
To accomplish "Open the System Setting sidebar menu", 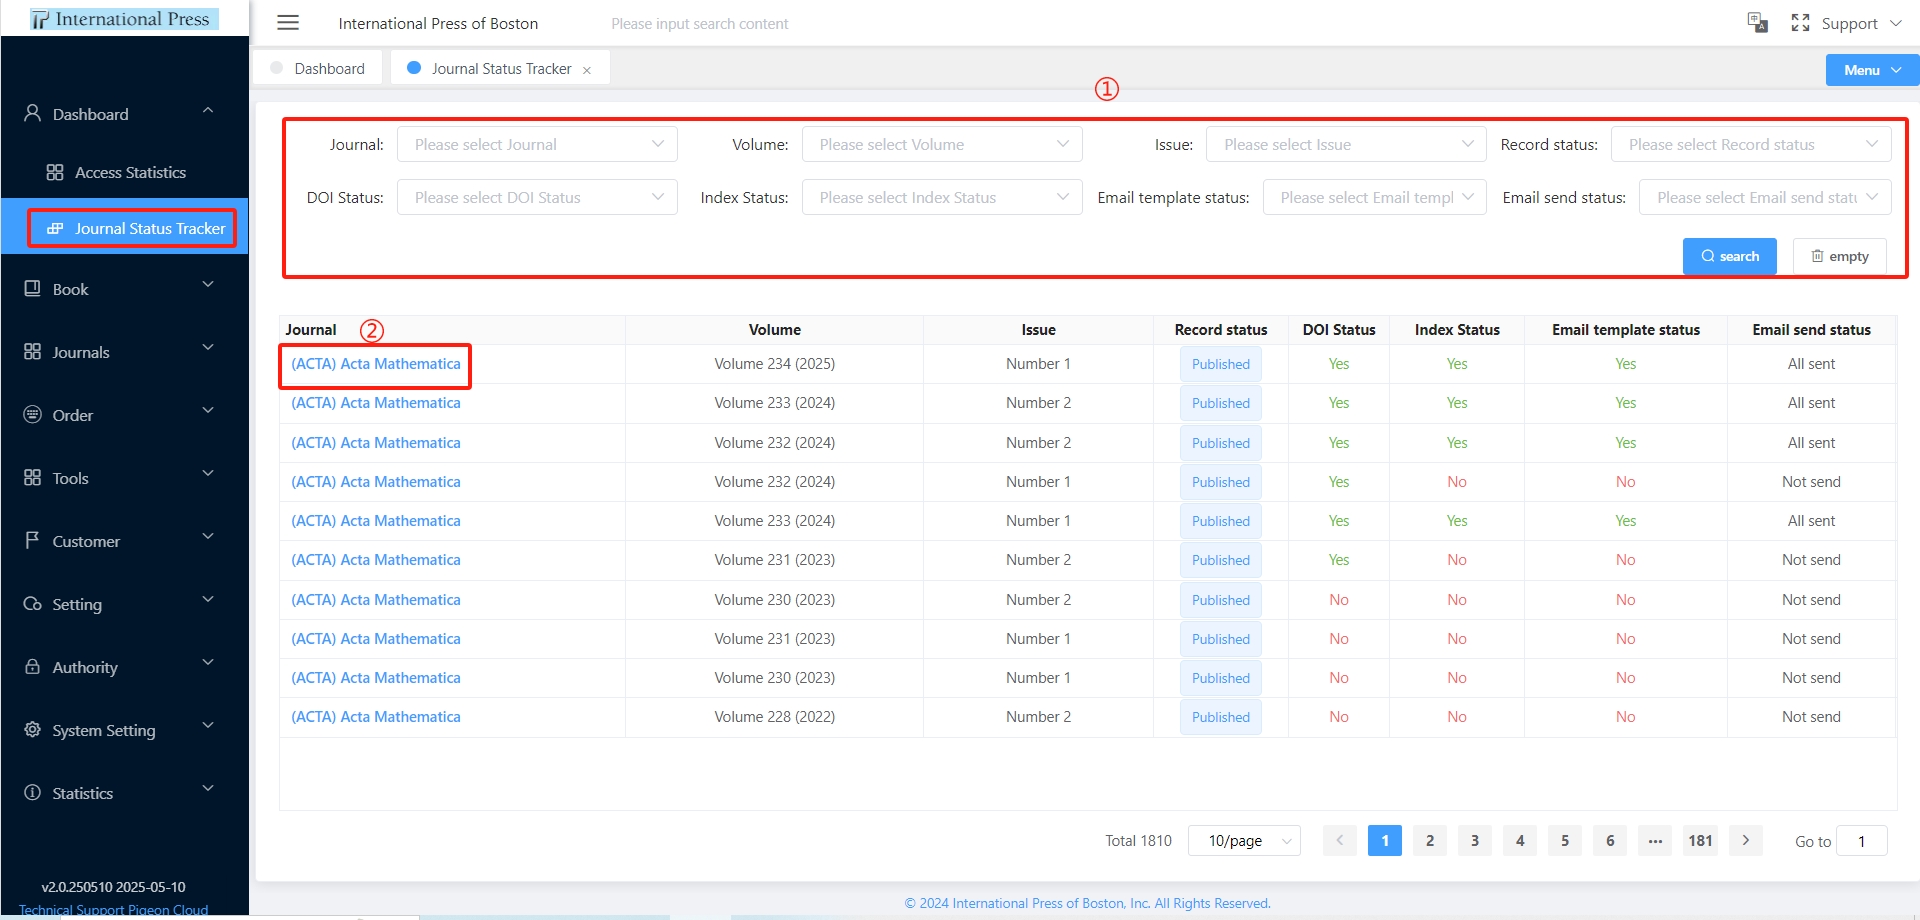I will [124, 729].
